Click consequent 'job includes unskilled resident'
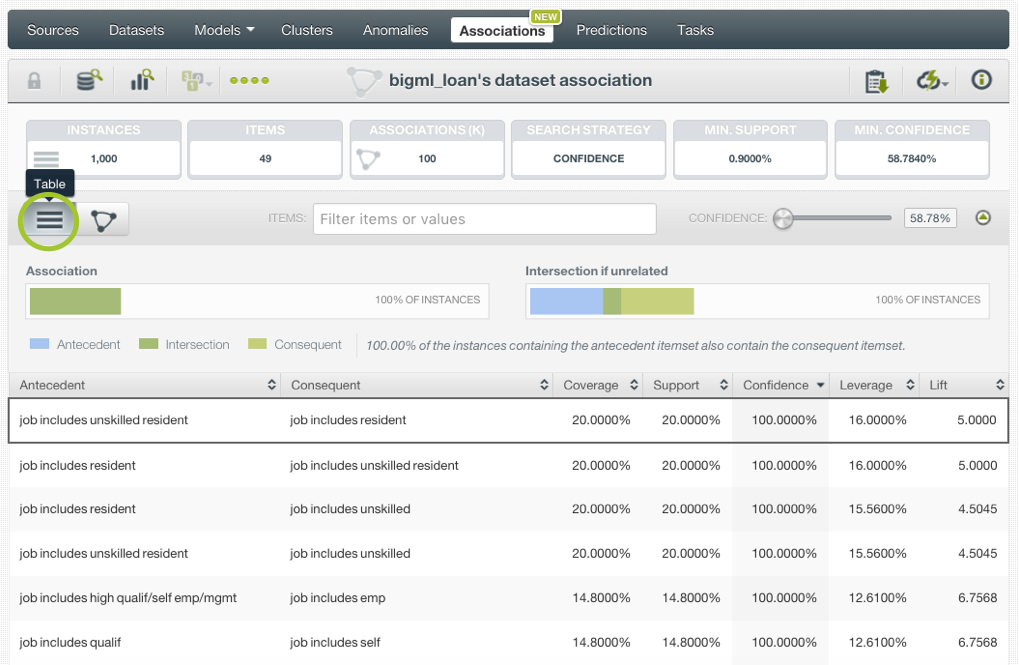Screen dimensions: 1019x665 pyautogui.click(x=374, y=465)
